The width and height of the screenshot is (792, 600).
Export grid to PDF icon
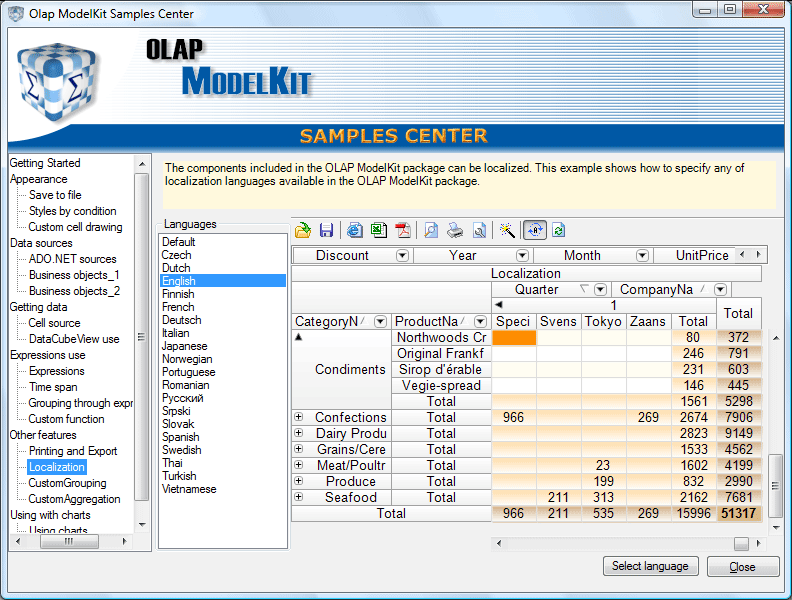coord(403,230)
